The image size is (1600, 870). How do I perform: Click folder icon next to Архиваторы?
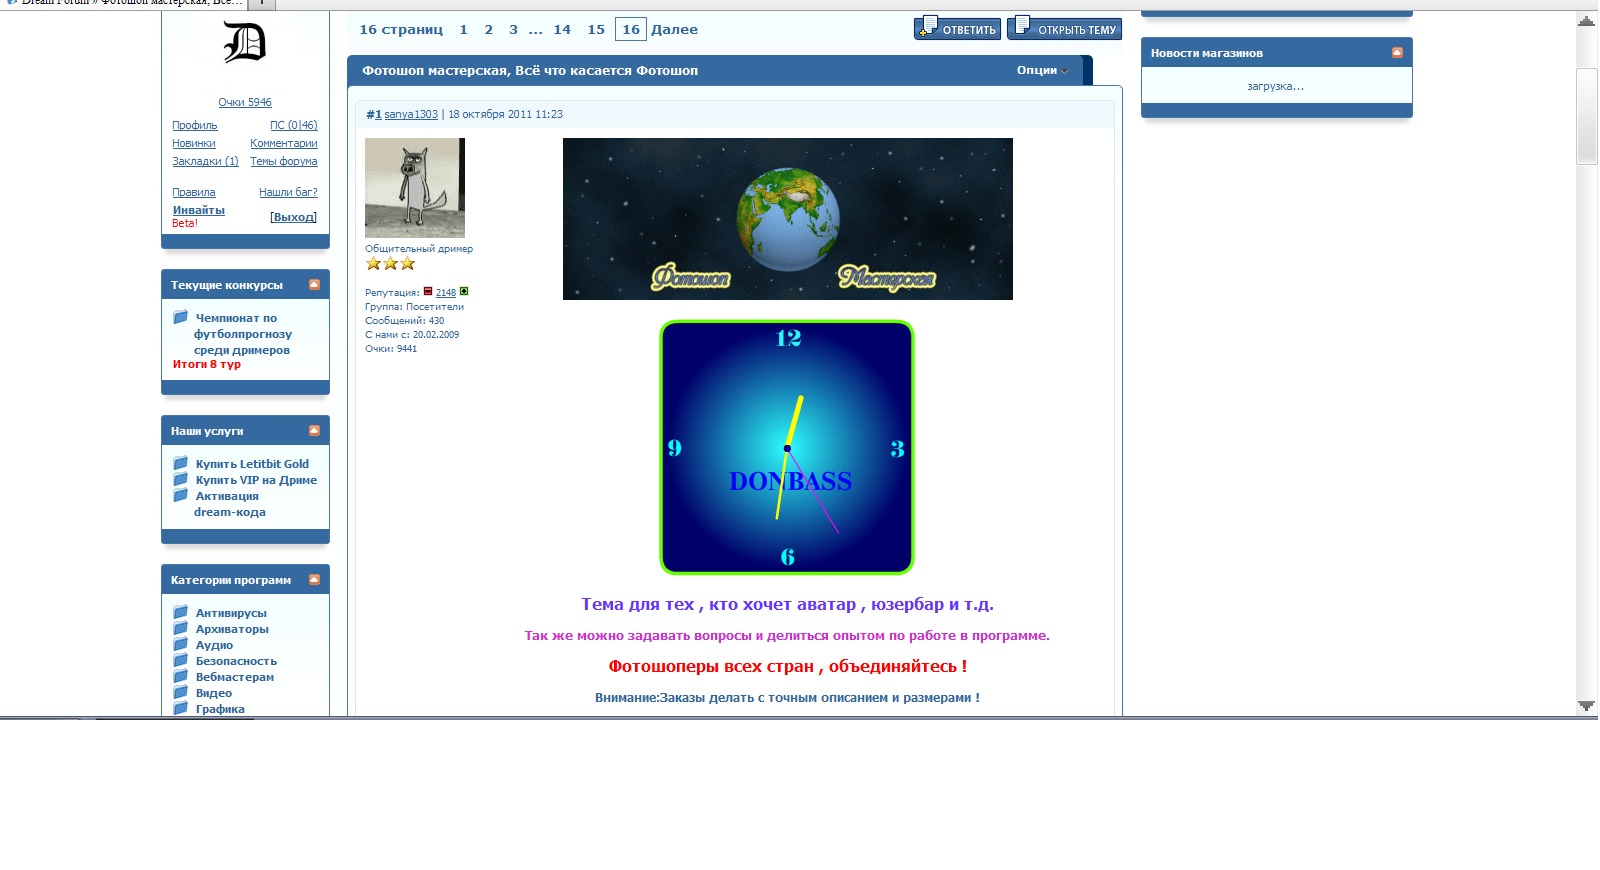click(181, 628)
